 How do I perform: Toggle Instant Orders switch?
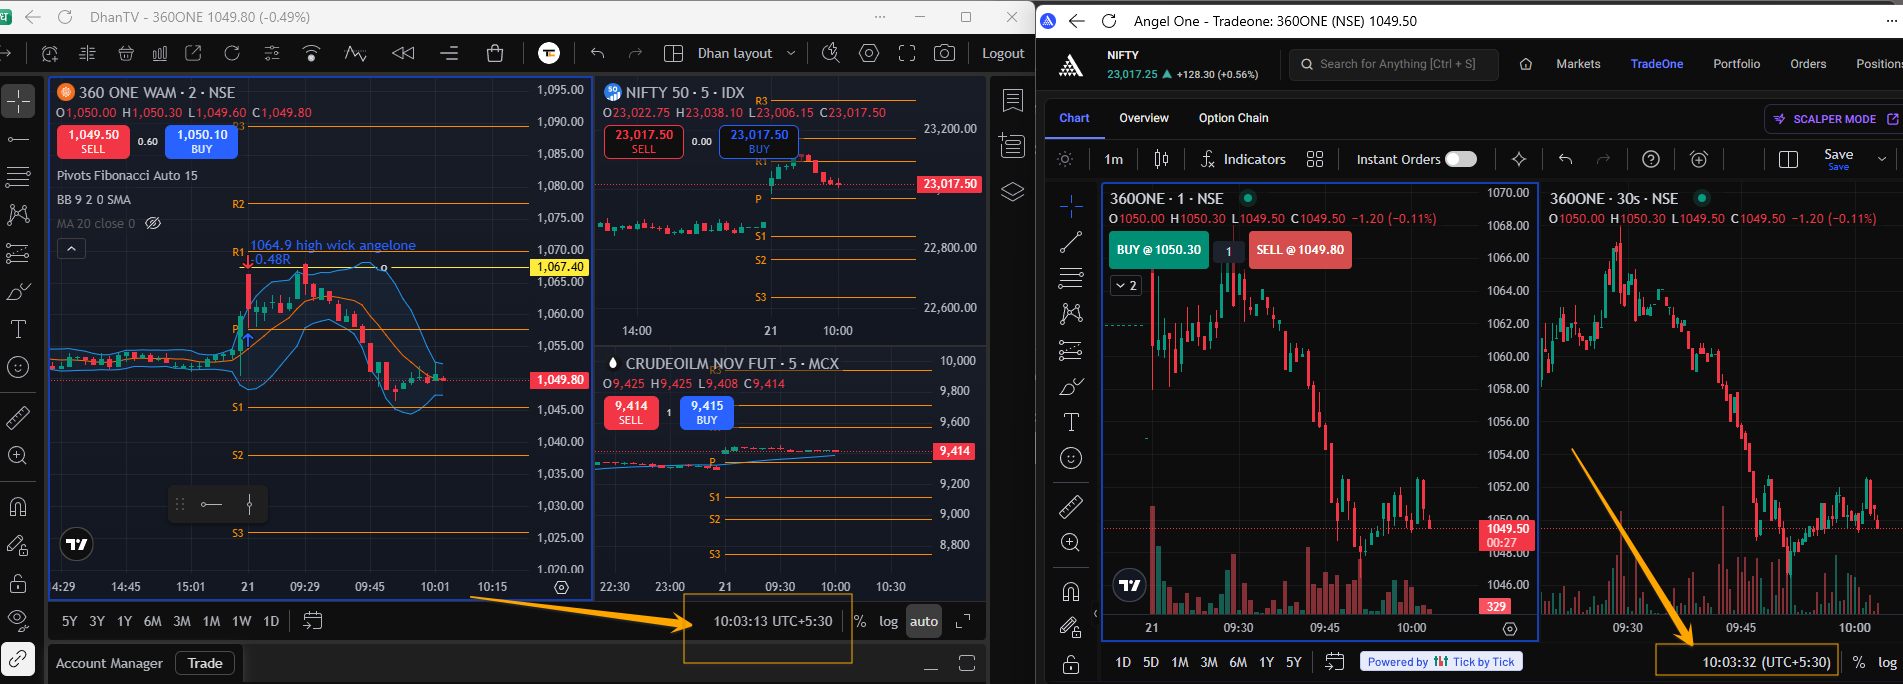pyautogui.click(x=1461, y=159)
